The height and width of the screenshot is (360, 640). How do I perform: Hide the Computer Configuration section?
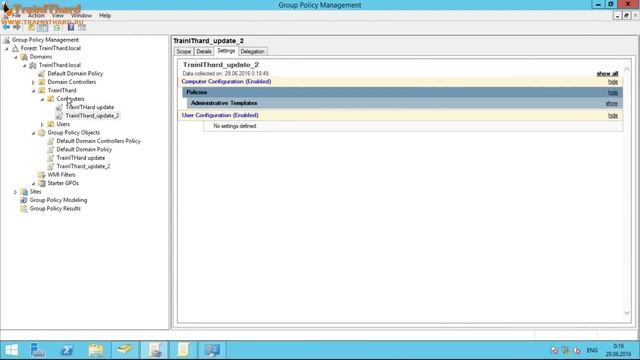[x=613, y=82]
